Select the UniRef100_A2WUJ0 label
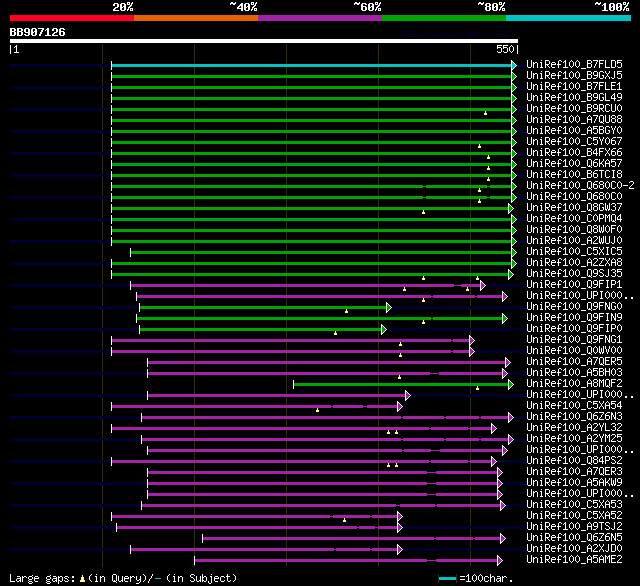The width and height of the screenshot is (640, 586). pyautogui.click(x=574, y=240)
